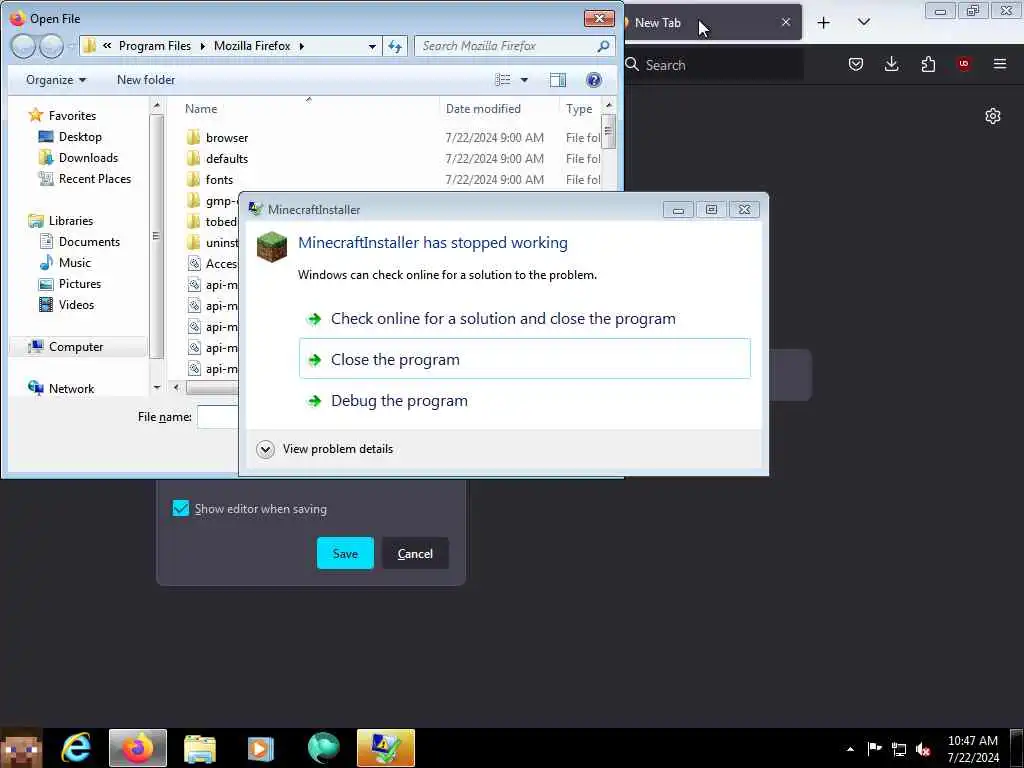1024x768 pixels.
Task: Open Firefox Extensions puzzle icon
Action: pos(928,64)
